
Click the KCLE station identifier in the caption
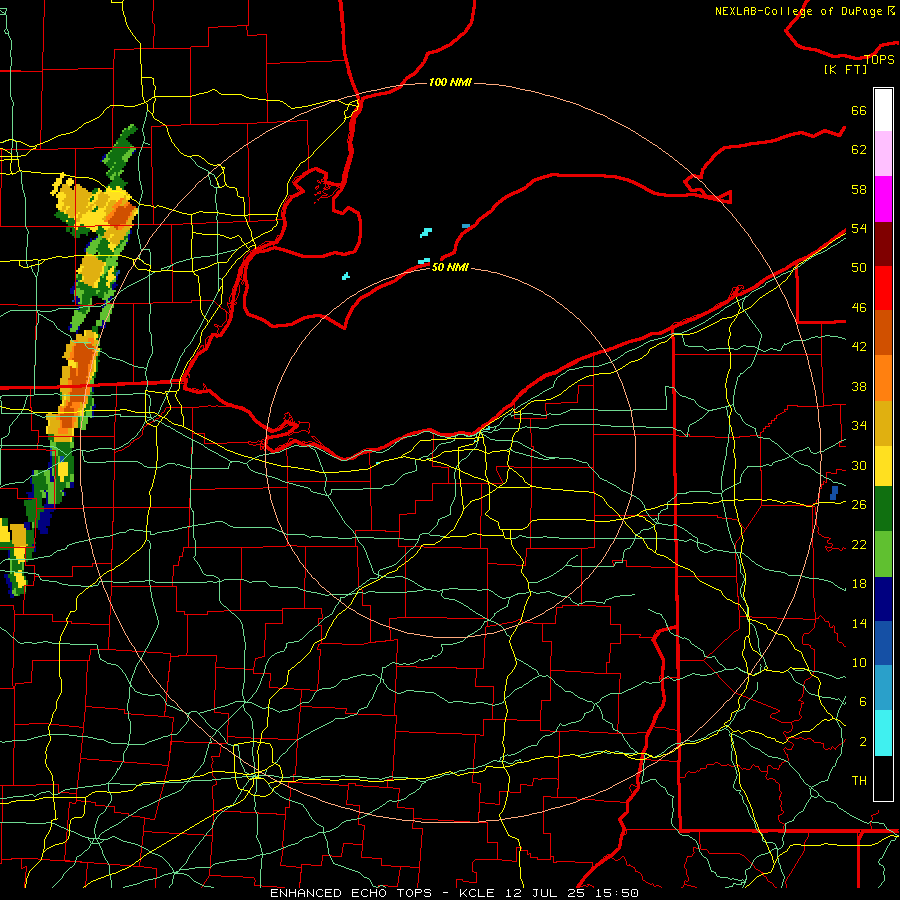tap(476, 893)
